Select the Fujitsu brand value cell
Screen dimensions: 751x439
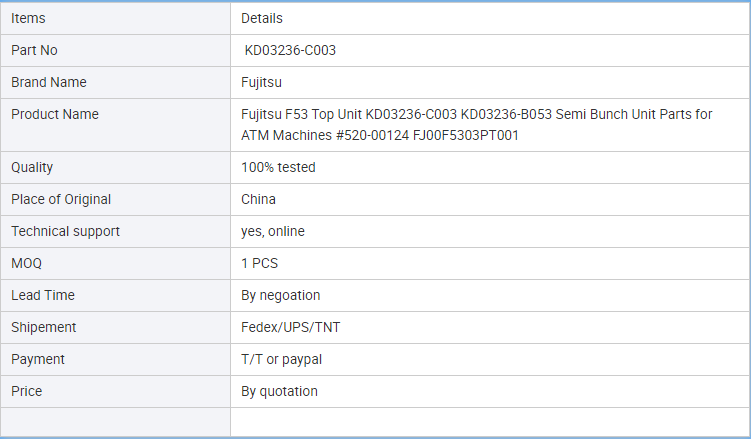263,82
